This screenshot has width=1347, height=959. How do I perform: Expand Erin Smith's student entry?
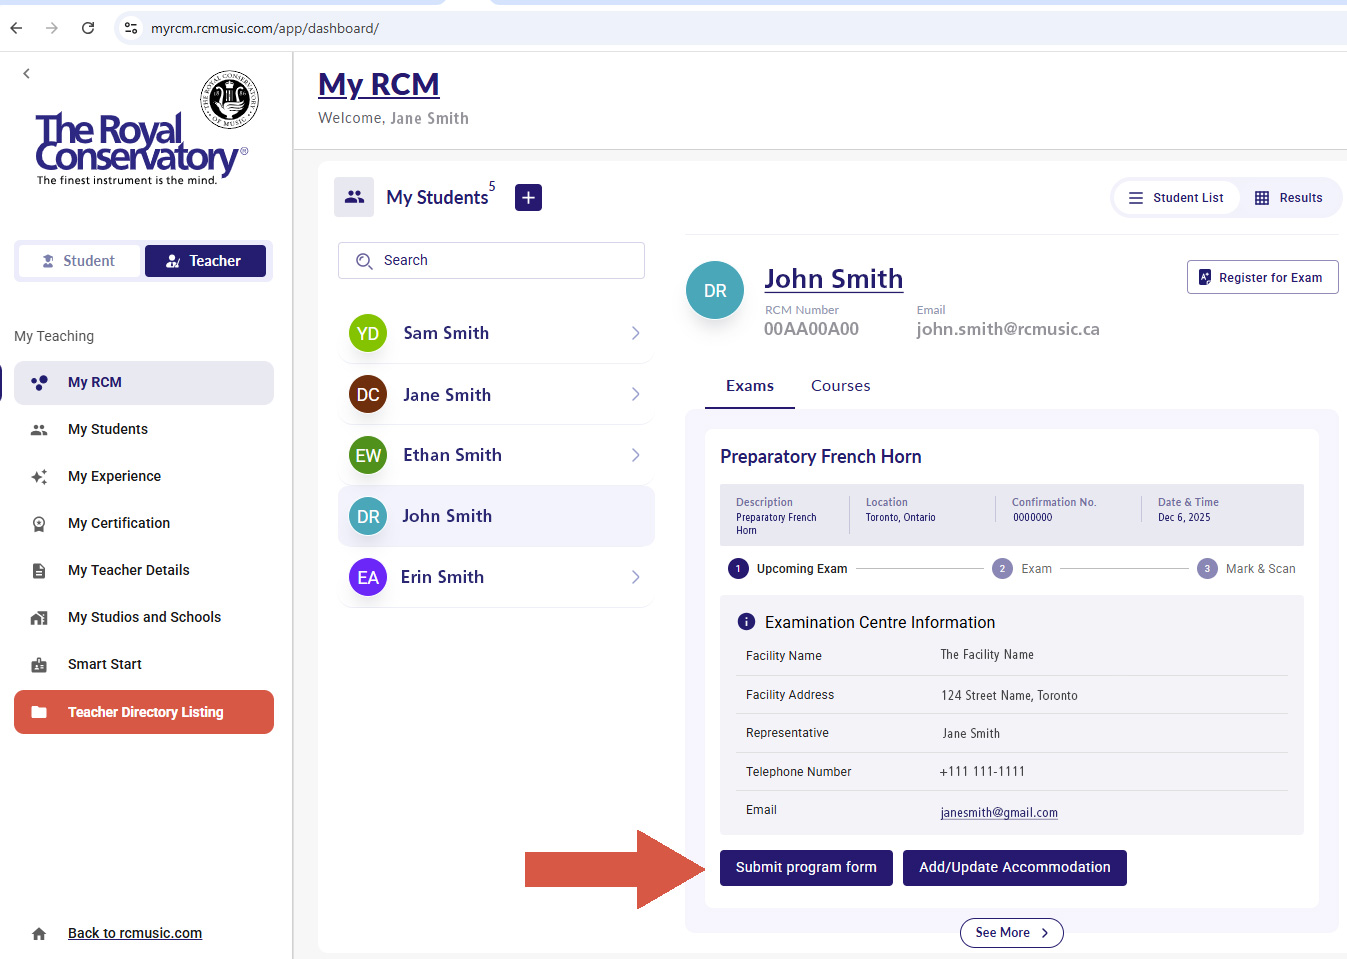634,577
